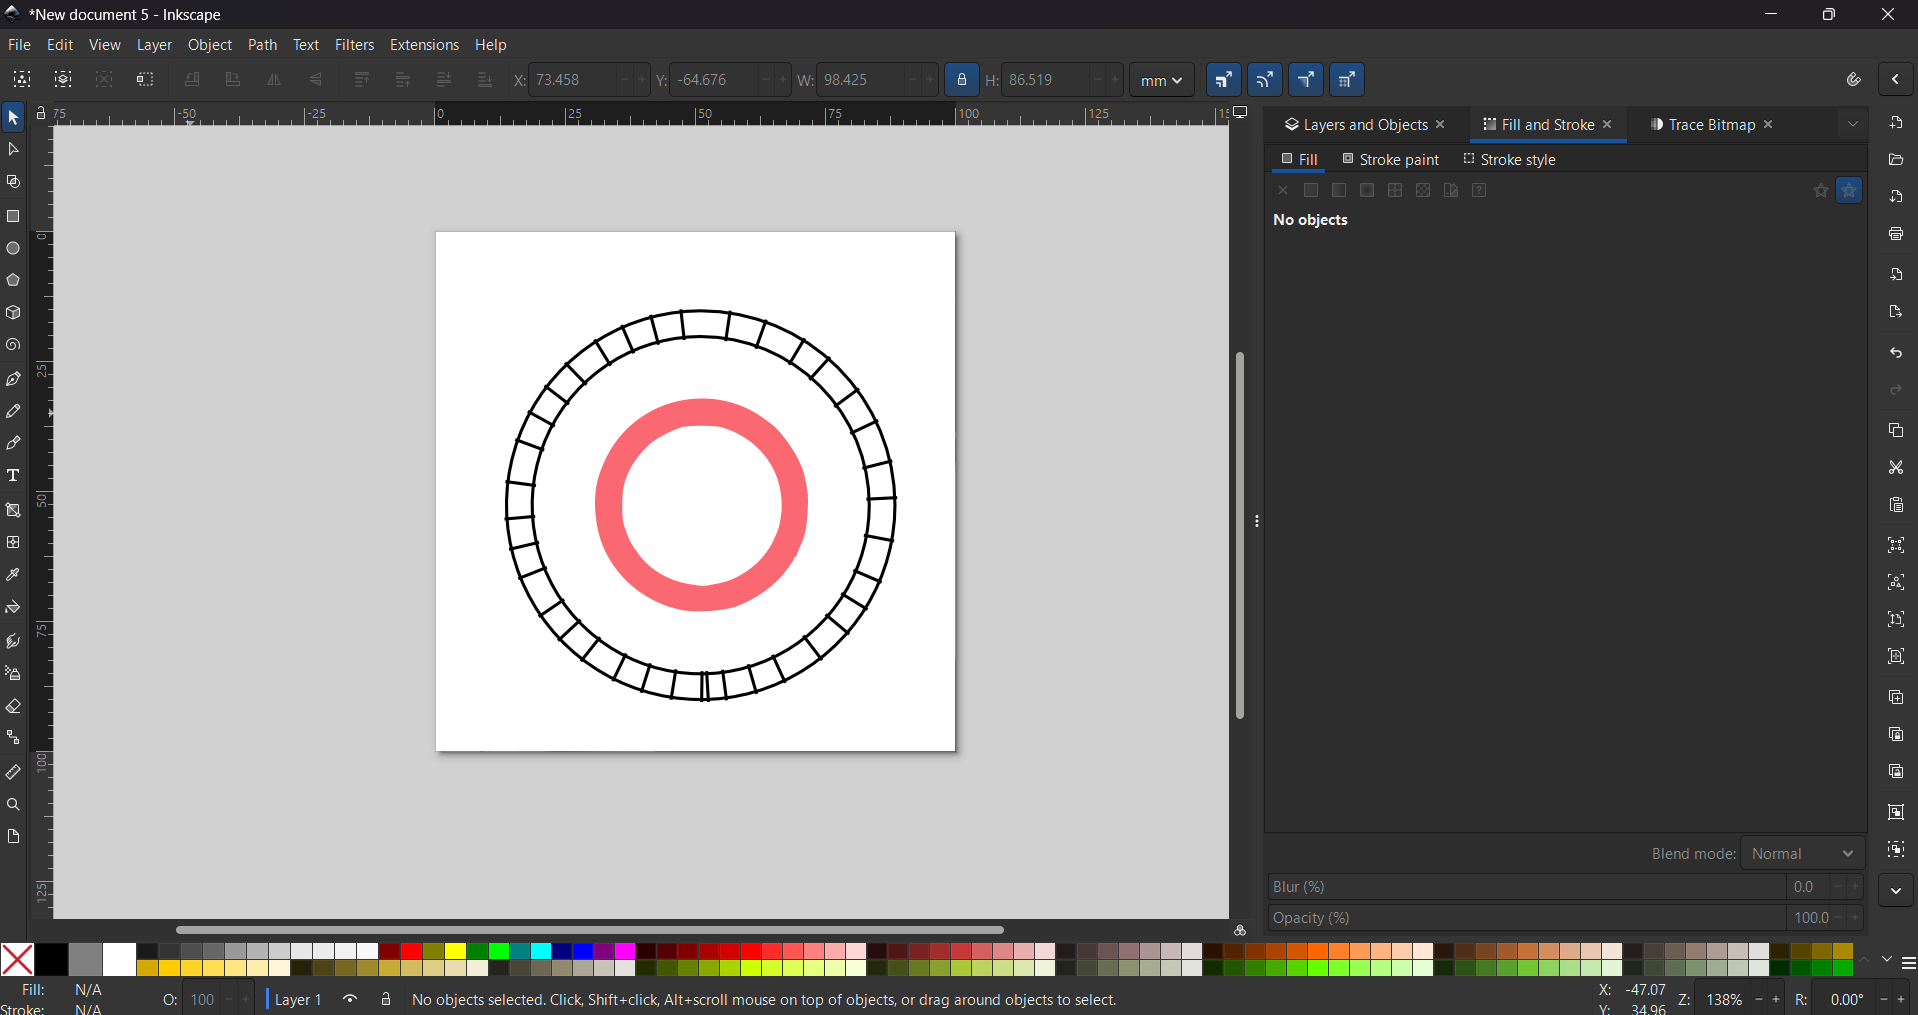Select the Zoom tool
The height and width of the screenshot is (1015, 1918).
click(13, 804)
